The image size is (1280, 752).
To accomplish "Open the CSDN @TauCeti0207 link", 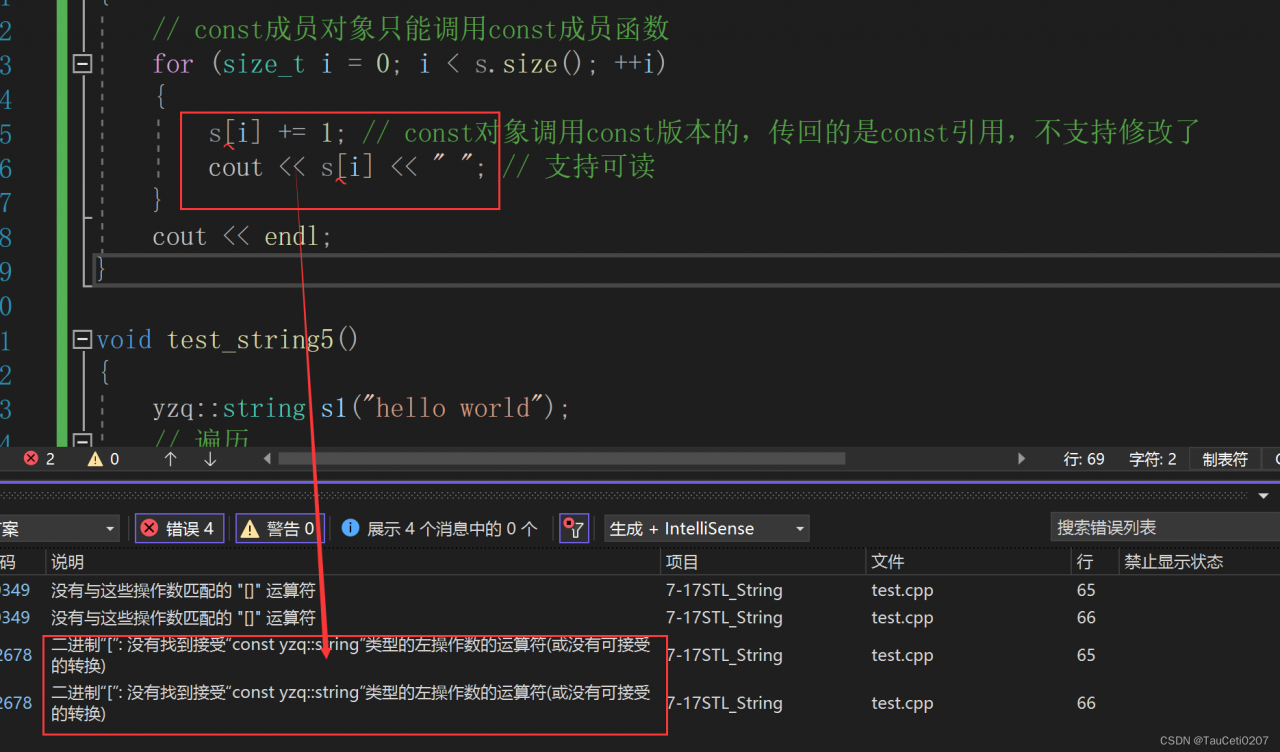I will 1213,738.
